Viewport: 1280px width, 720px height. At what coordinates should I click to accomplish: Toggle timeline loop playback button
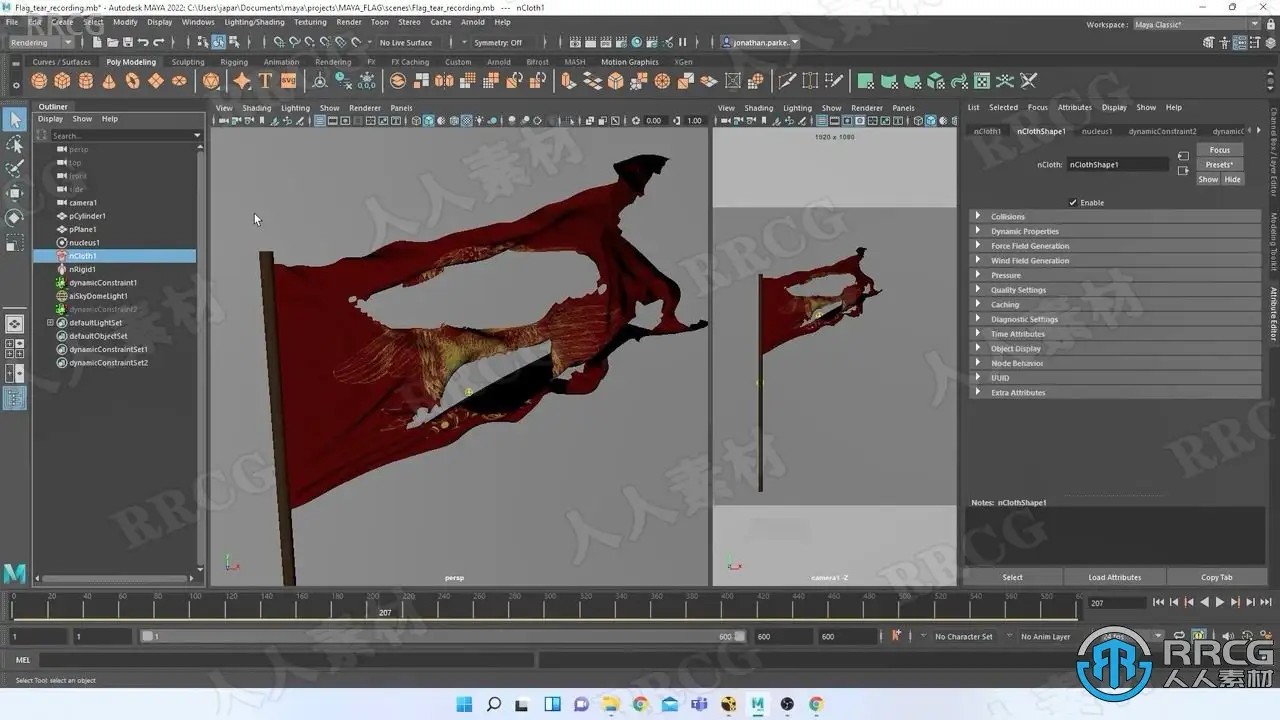(1181, 636)
